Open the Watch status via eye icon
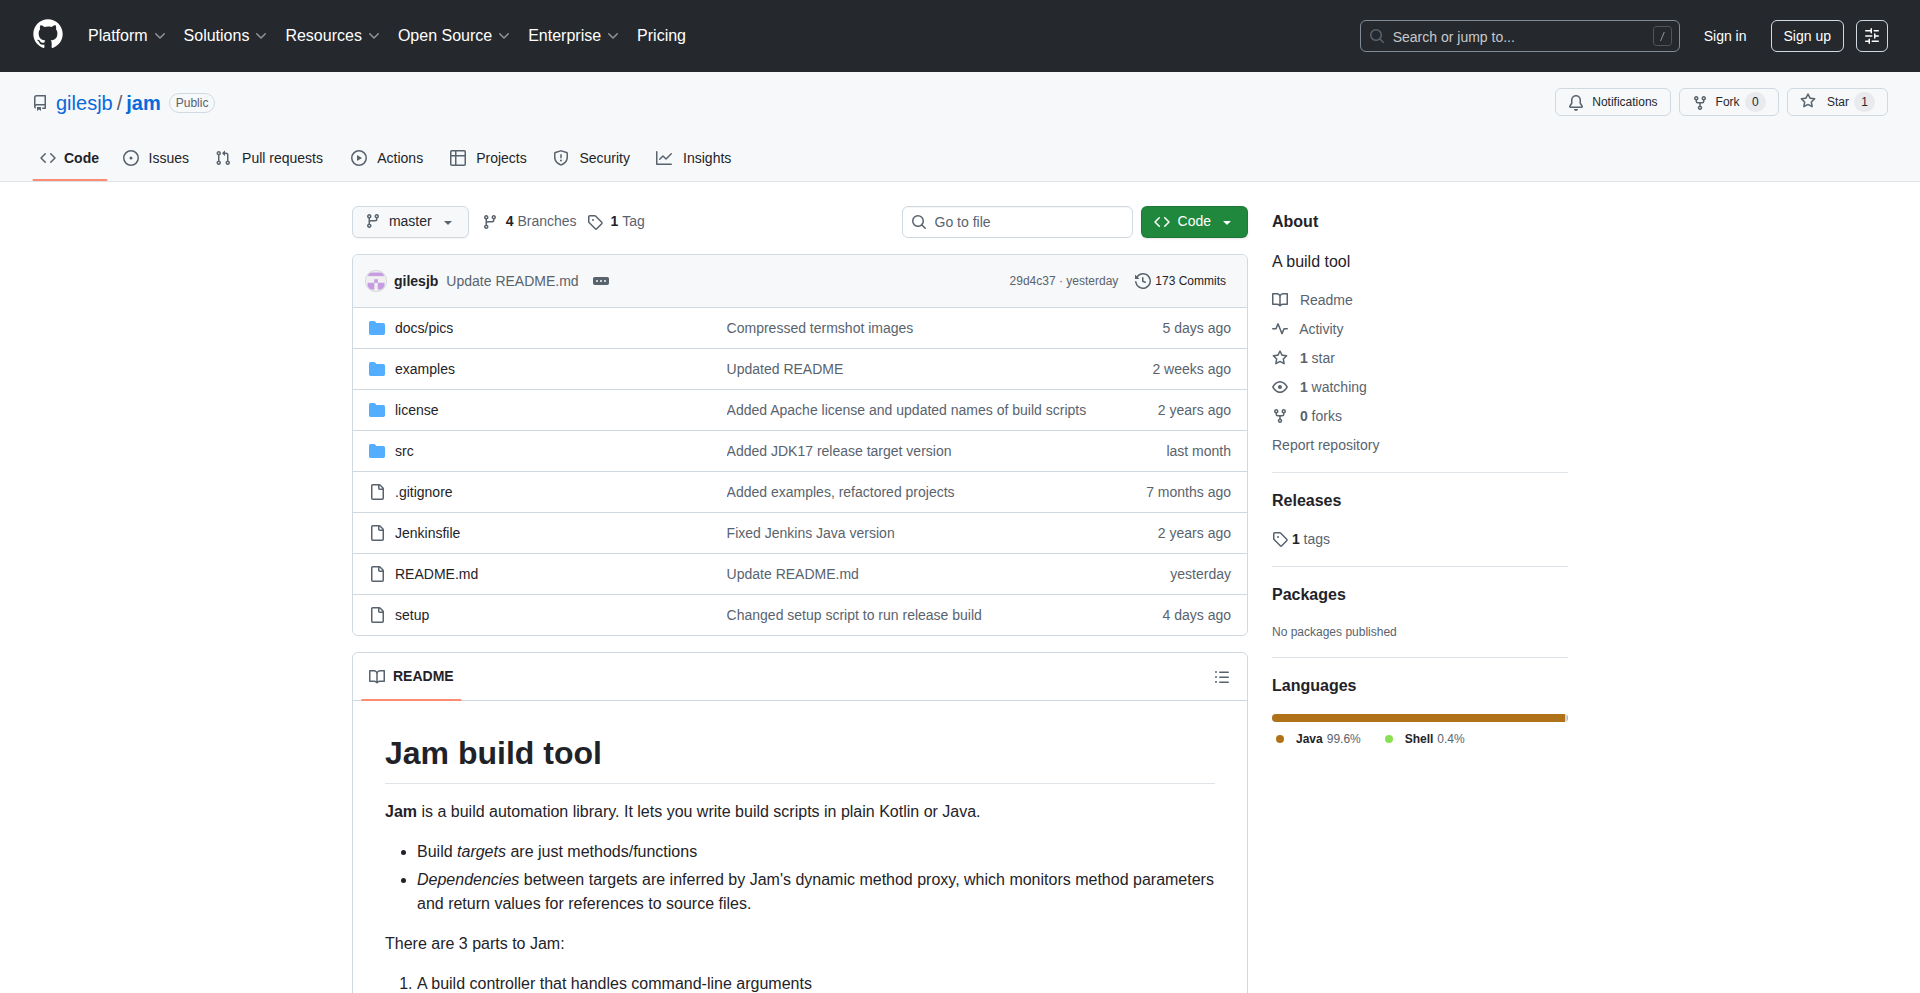The height and width of the screenshot is (993, 1920). pyautogui.click(x=1280, y=387)
